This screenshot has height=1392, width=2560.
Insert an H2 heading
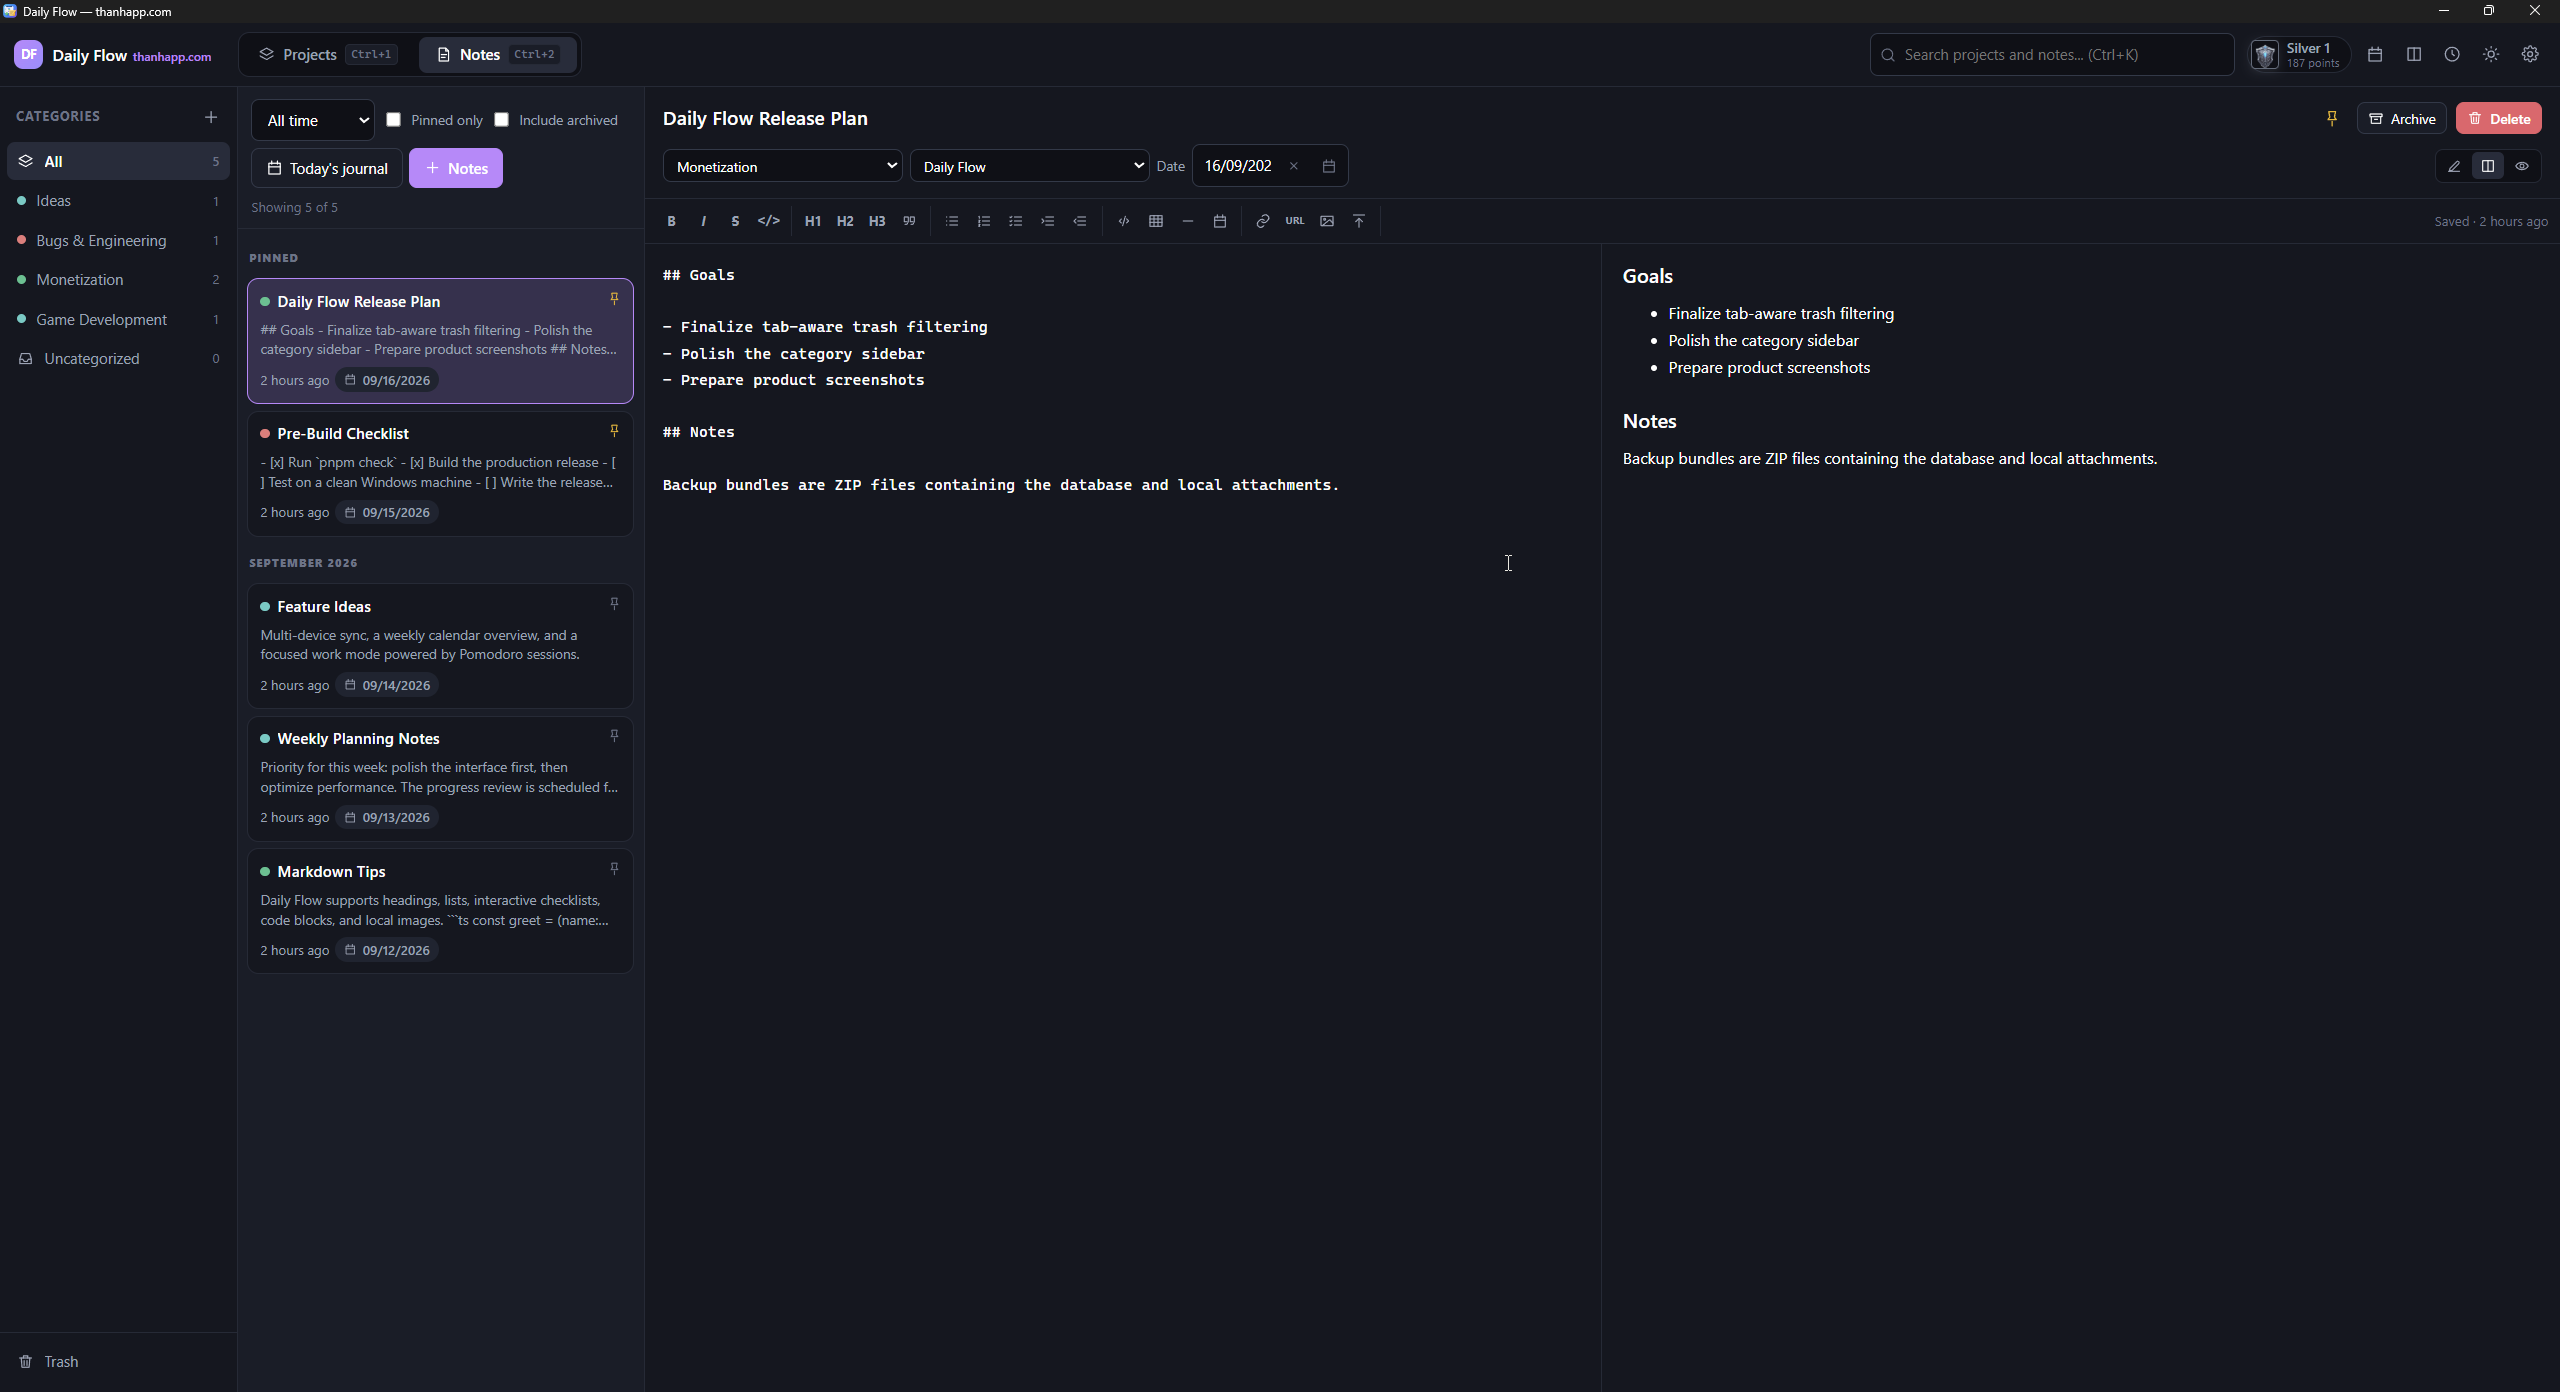pos(845,221)
